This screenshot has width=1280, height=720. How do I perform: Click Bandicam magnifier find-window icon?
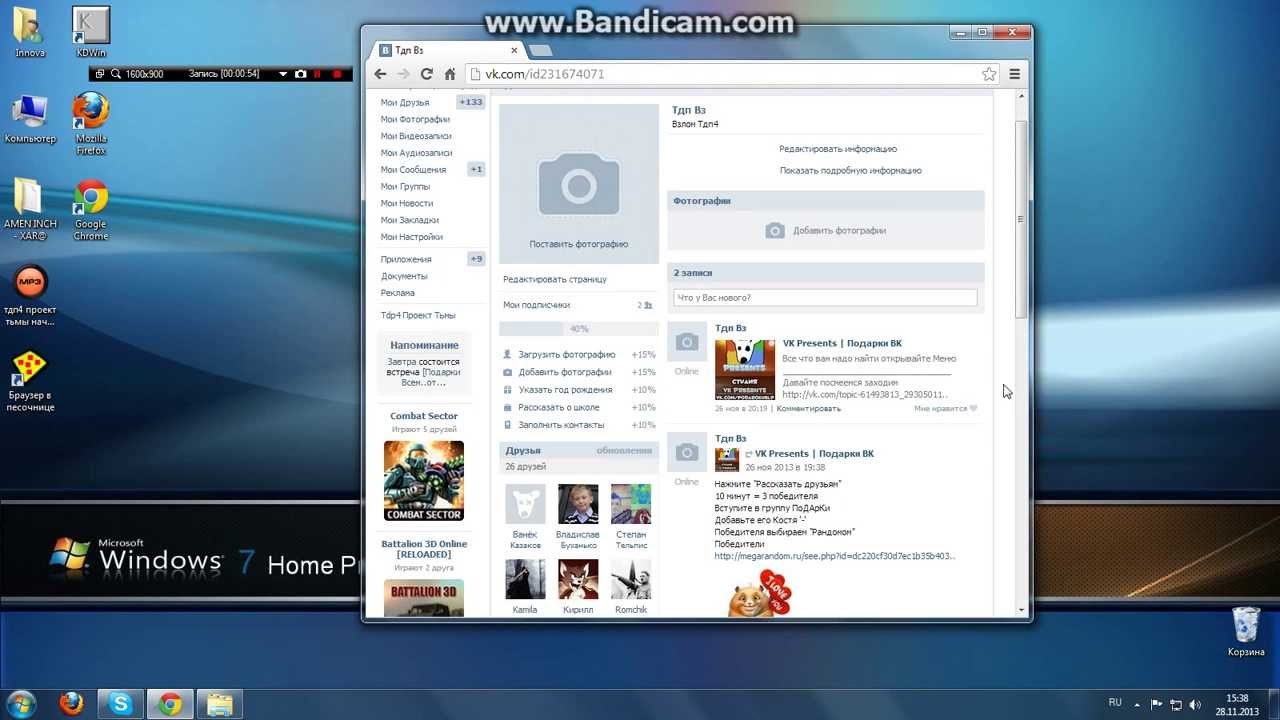[116, 74]
